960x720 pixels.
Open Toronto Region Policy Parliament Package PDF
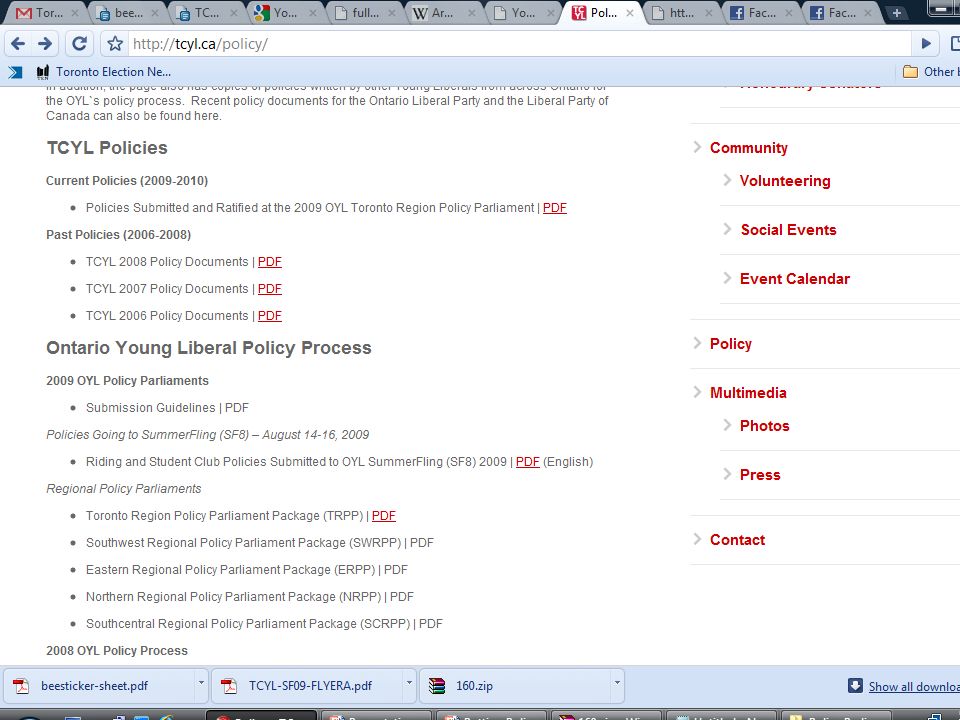(x=384, y=516)
